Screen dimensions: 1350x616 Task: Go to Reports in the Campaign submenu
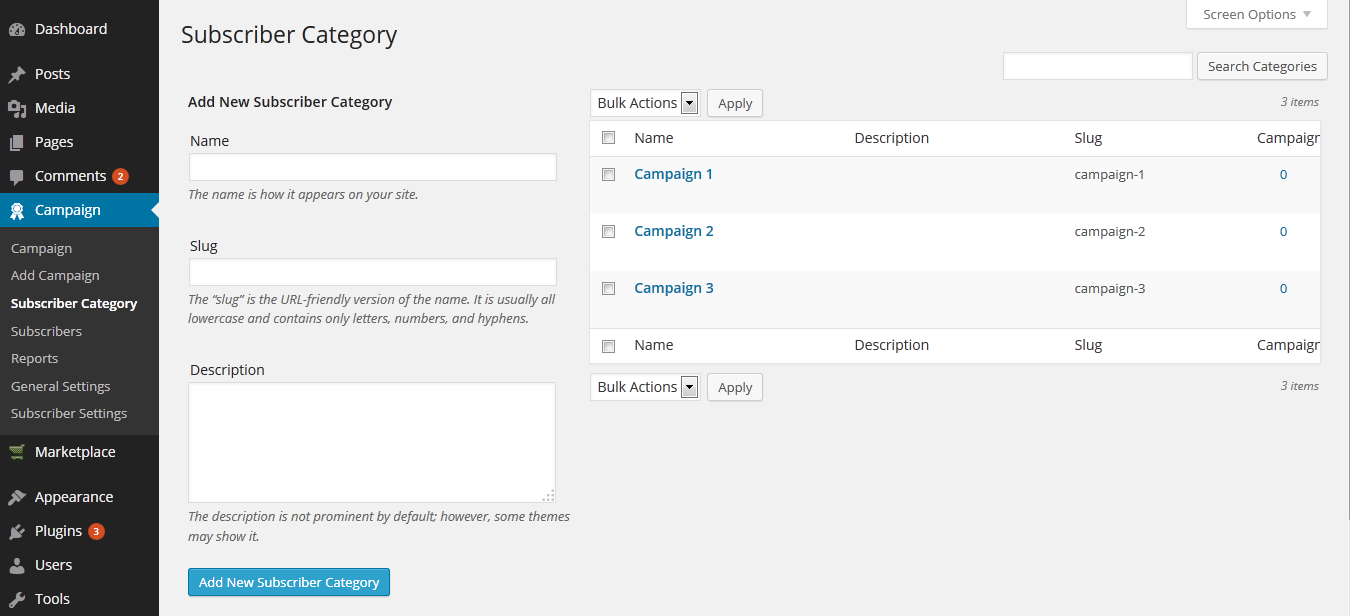34,358
